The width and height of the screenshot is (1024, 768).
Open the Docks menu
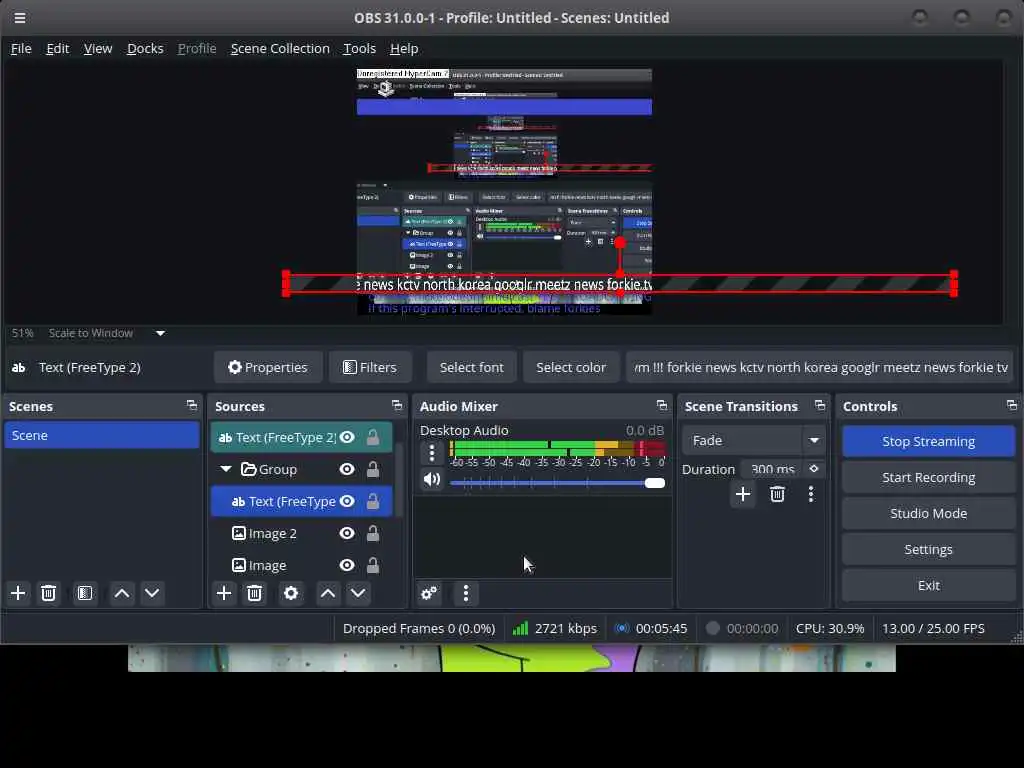(145, 48)
